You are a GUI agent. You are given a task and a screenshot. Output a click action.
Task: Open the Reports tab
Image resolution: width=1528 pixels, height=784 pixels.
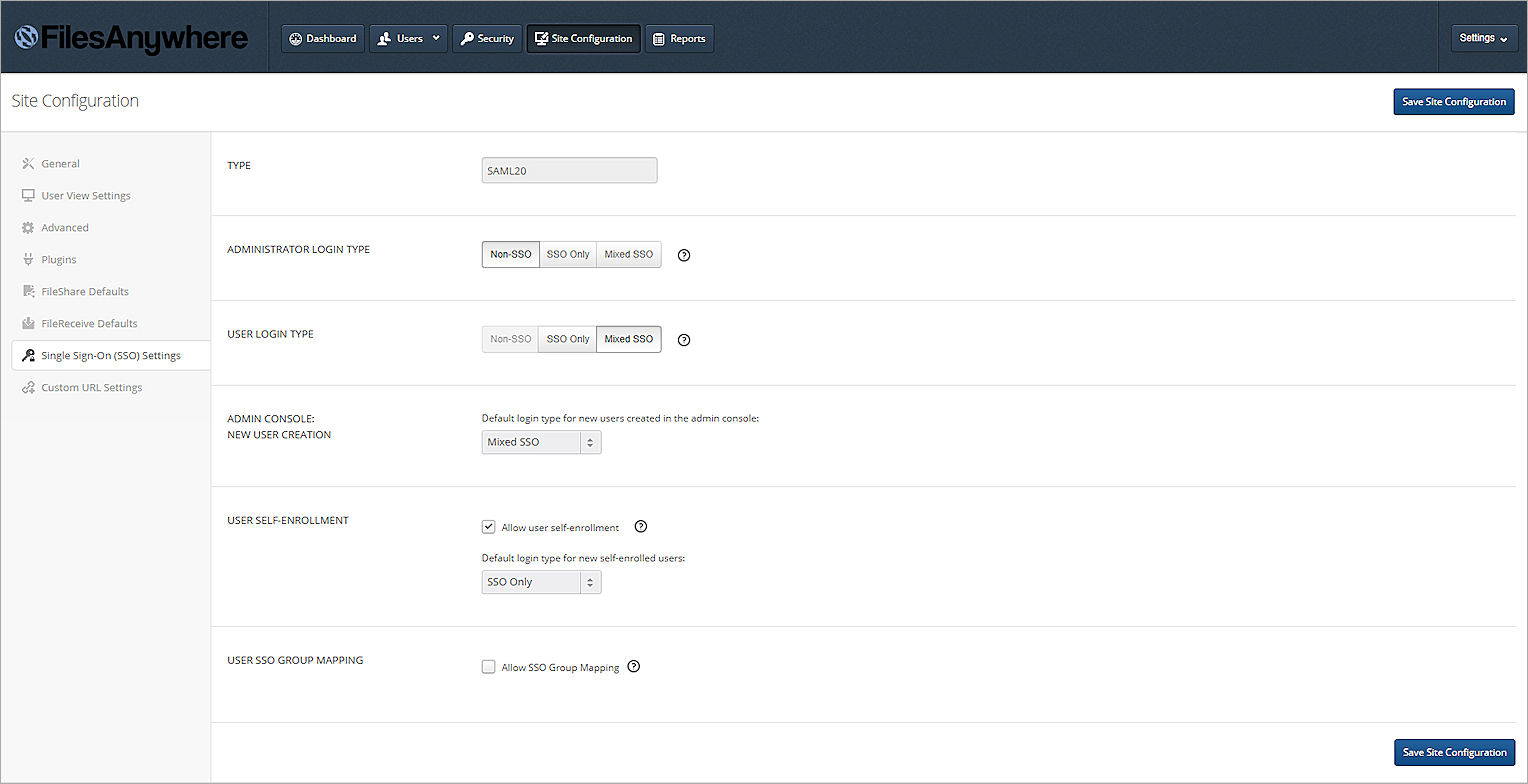coord(679,39)
